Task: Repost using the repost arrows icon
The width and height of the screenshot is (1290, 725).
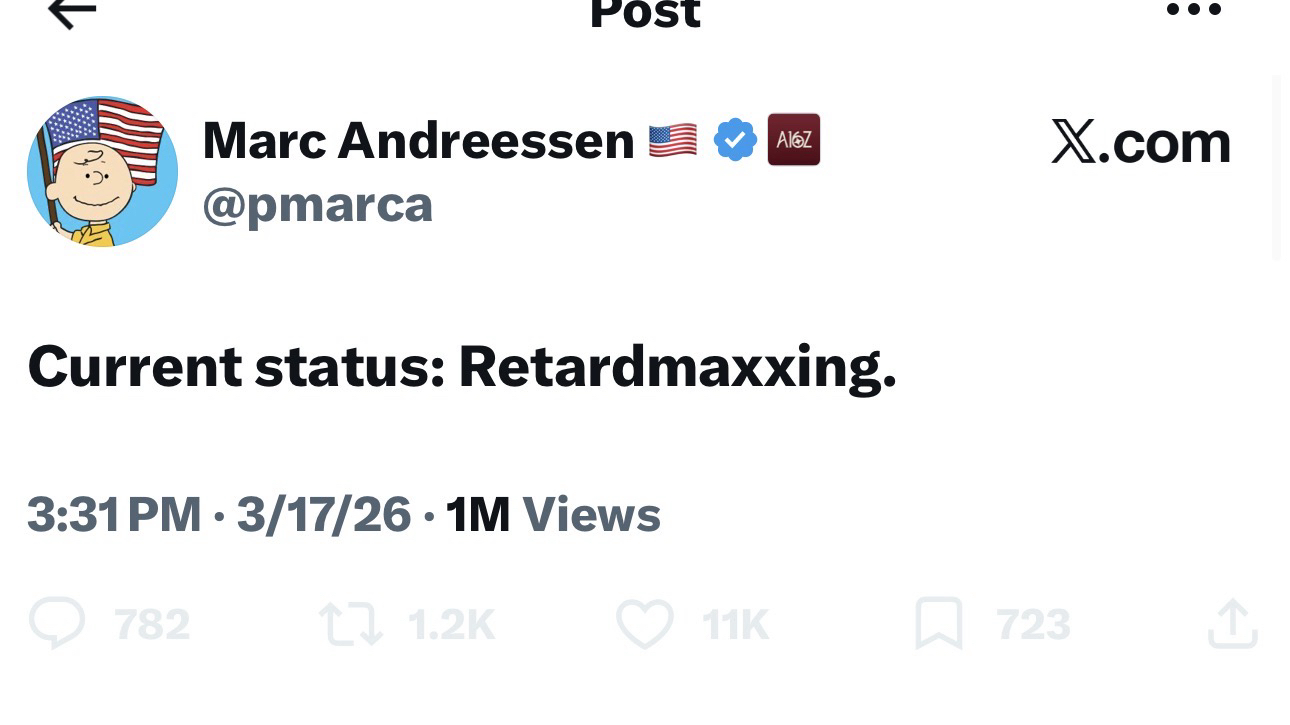Action: [351, 624]
